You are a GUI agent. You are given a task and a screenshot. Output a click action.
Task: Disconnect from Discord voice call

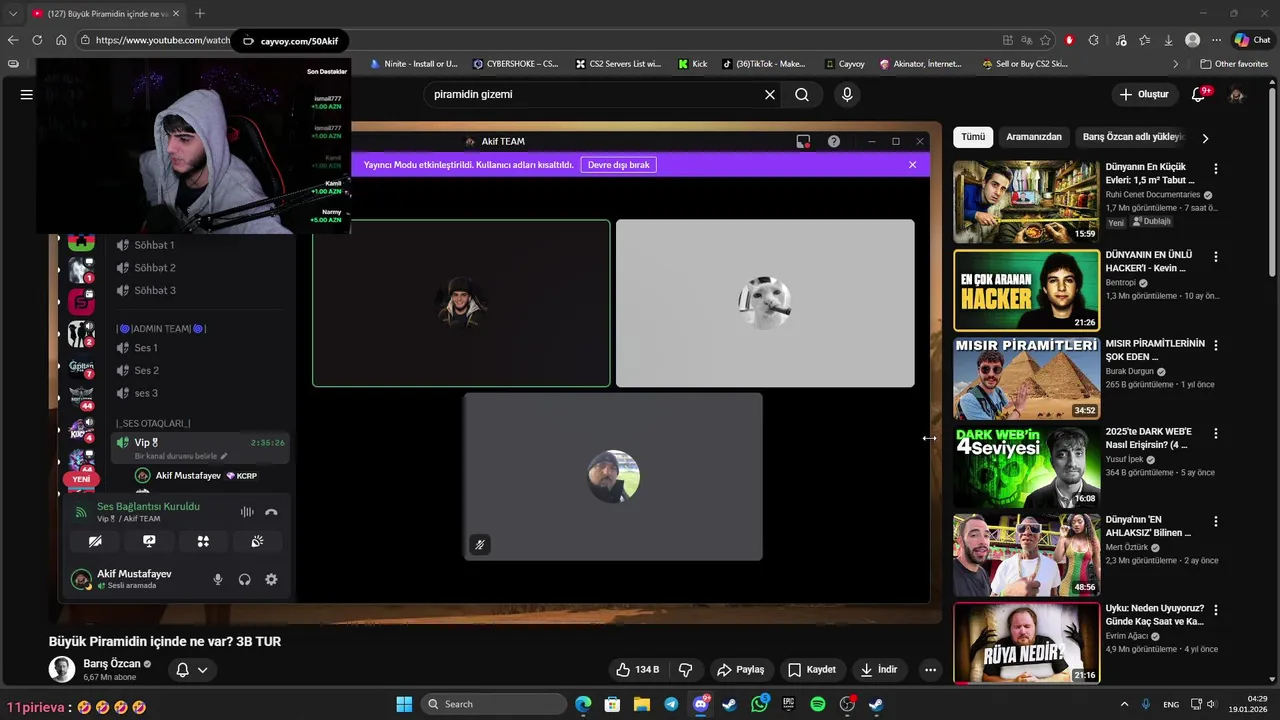(x=271, y=512)
